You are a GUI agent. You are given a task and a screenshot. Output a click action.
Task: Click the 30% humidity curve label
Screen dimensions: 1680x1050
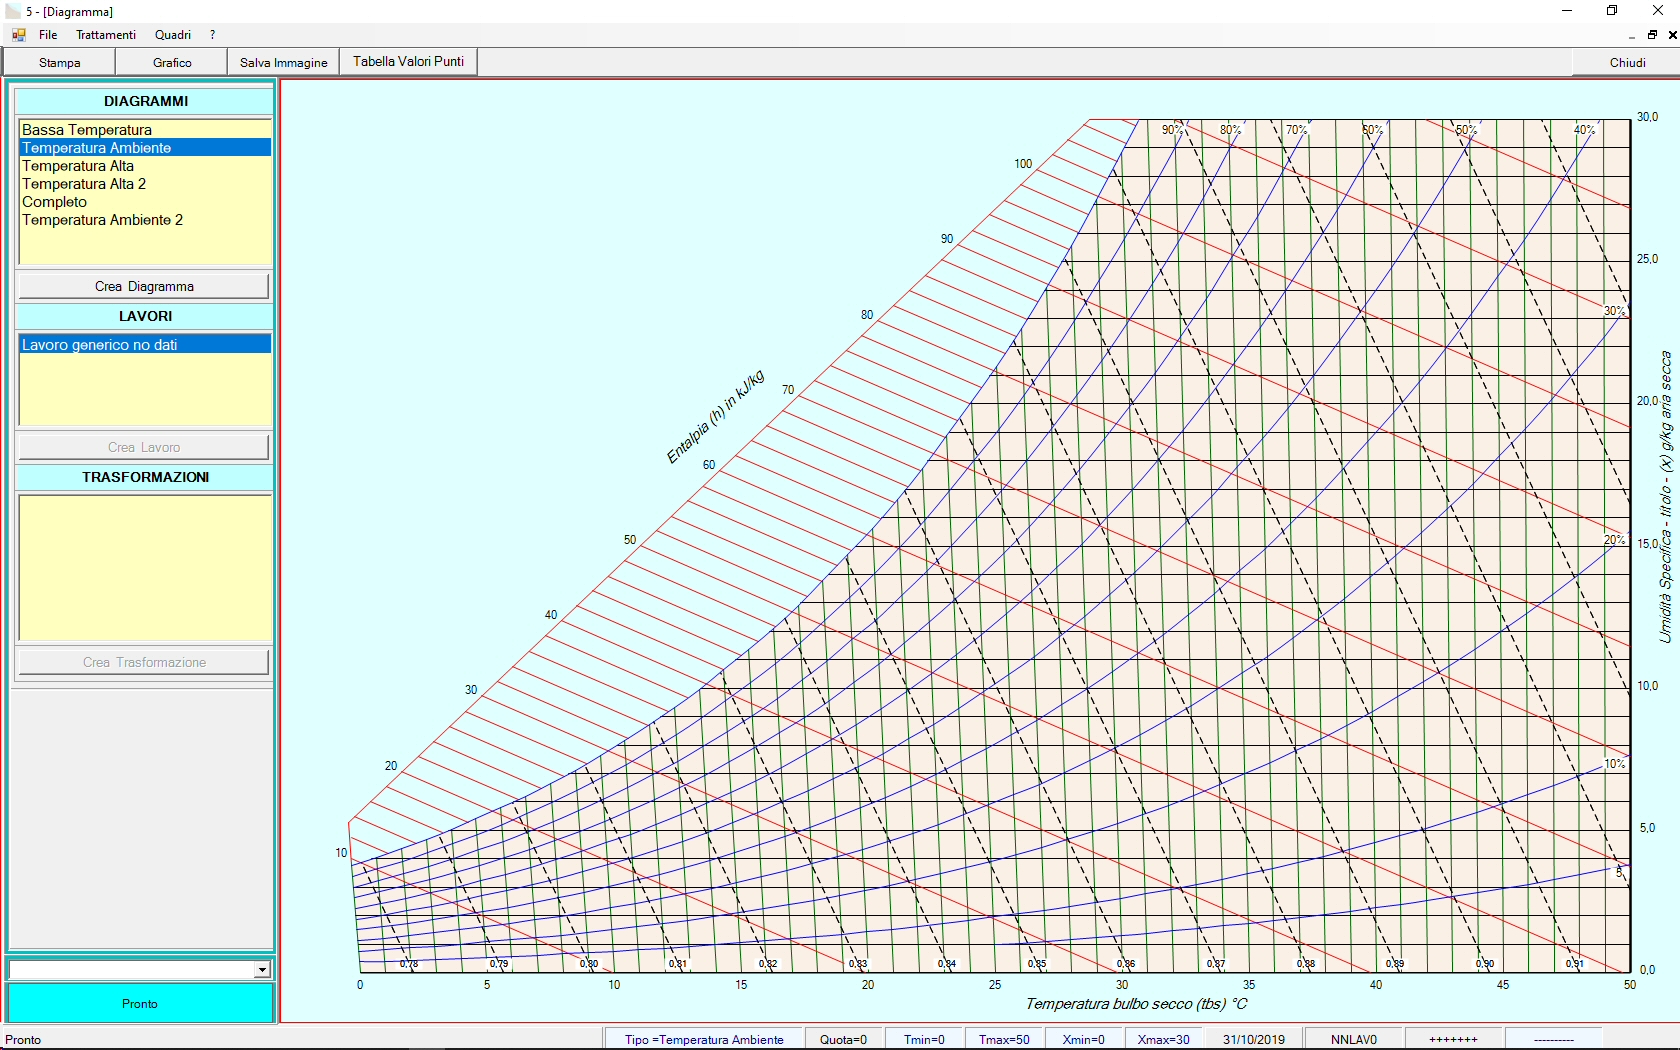[x=1615, y=311]
